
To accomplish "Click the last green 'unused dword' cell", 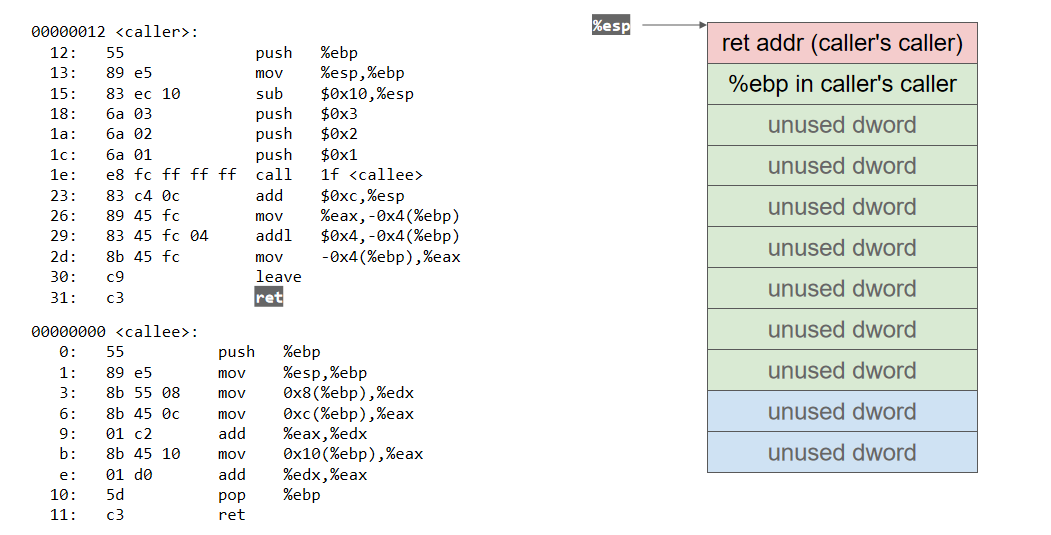I will pos(841,370).
